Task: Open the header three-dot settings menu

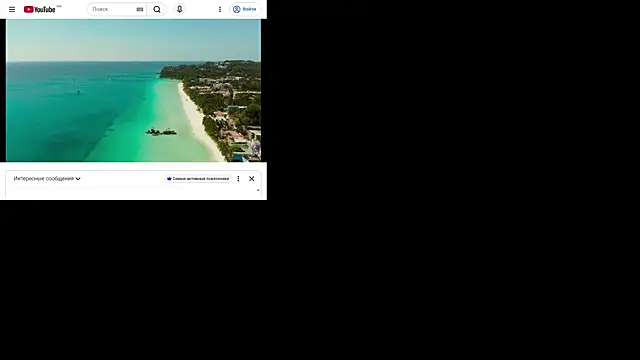Action: (x=220, y=9)
